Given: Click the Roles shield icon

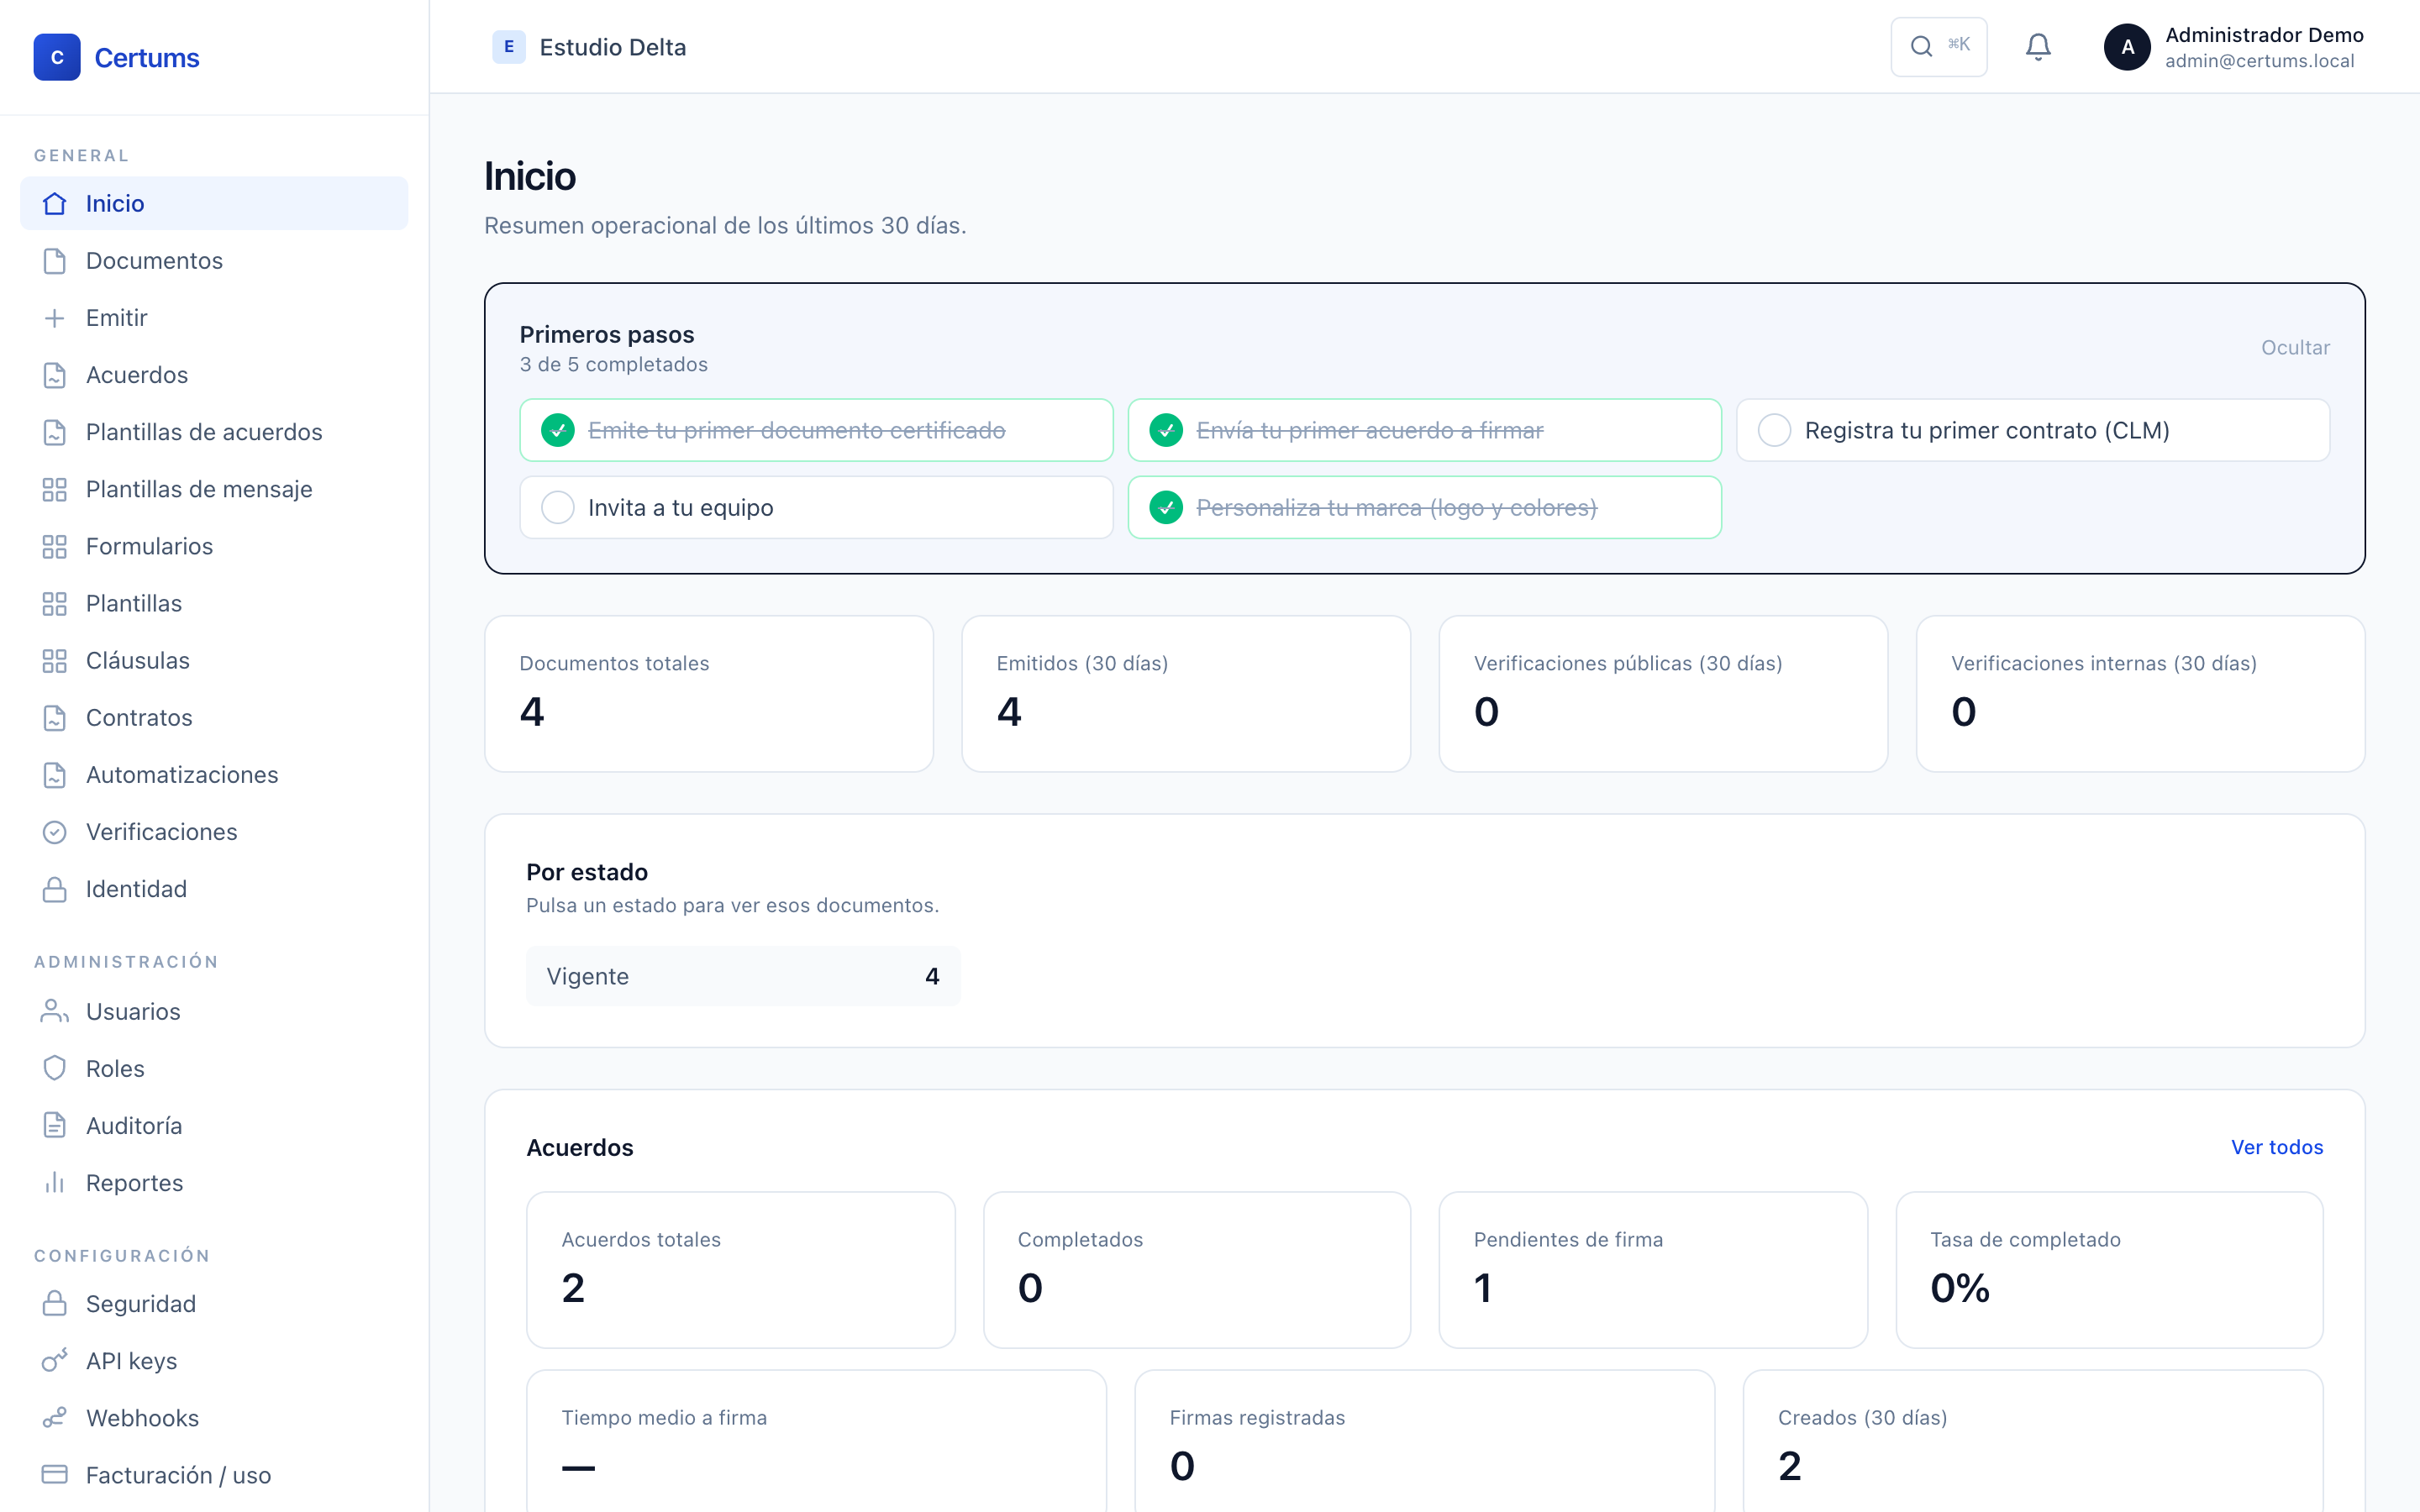Looking at the screenshot, I should pyautogui.click(x=55, y=1068).
